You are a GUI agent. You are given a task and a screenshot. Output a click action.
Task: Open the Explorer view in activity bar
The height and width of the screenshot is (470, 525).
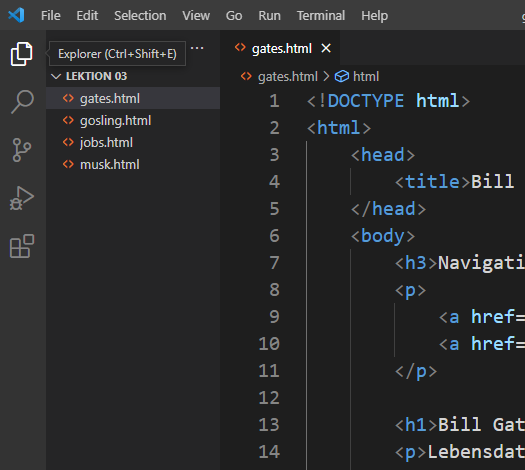tap(22, 54)
